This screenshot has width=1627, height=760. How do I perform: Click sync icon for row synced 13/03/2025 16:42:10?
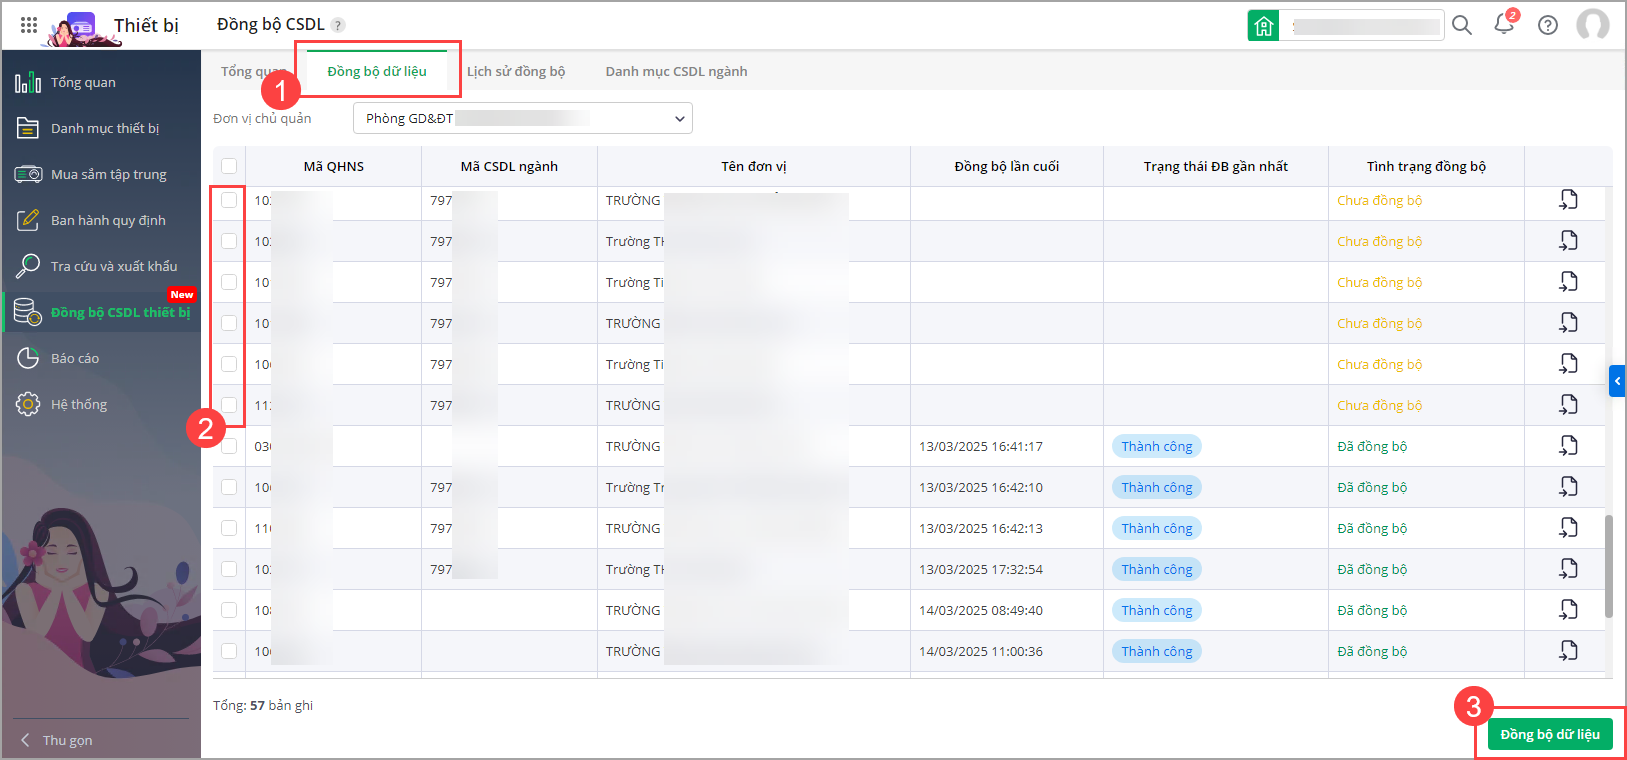click(1568, 487)
